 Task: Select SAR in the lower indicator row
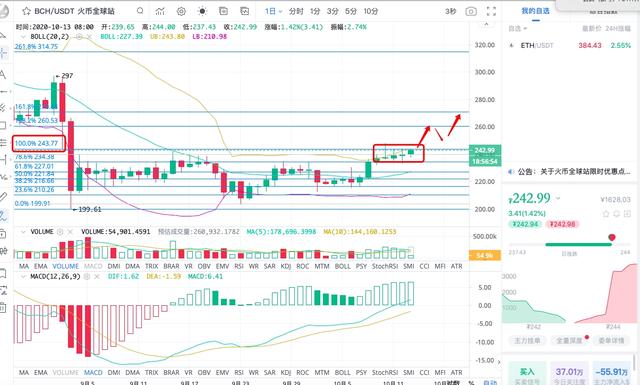coord(269,372)
